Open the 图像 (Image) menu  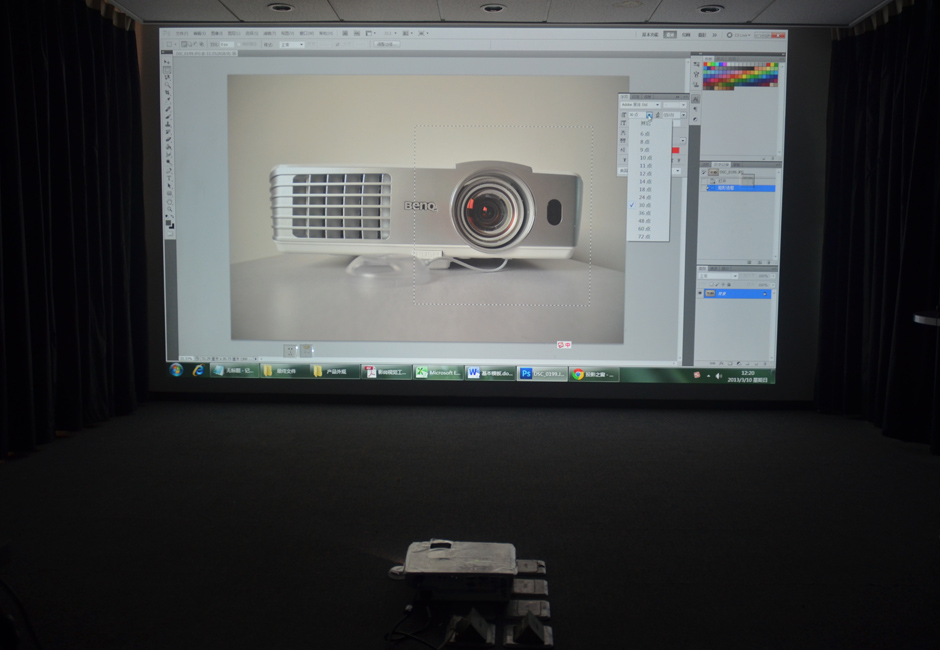[217, 34]
